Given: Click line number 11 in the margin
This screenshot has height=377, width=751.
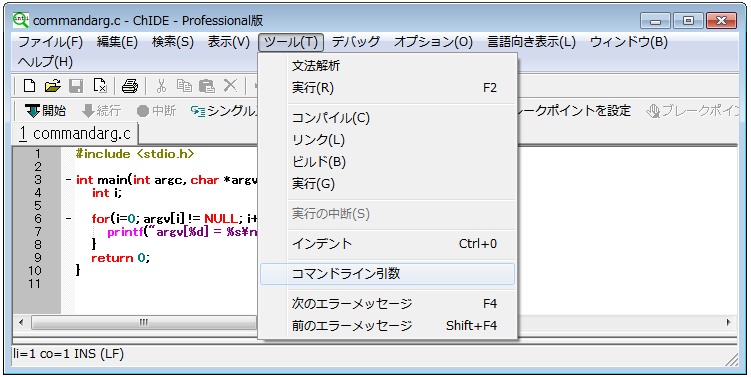Looking at the screenshot, I should tap(34, 284).
